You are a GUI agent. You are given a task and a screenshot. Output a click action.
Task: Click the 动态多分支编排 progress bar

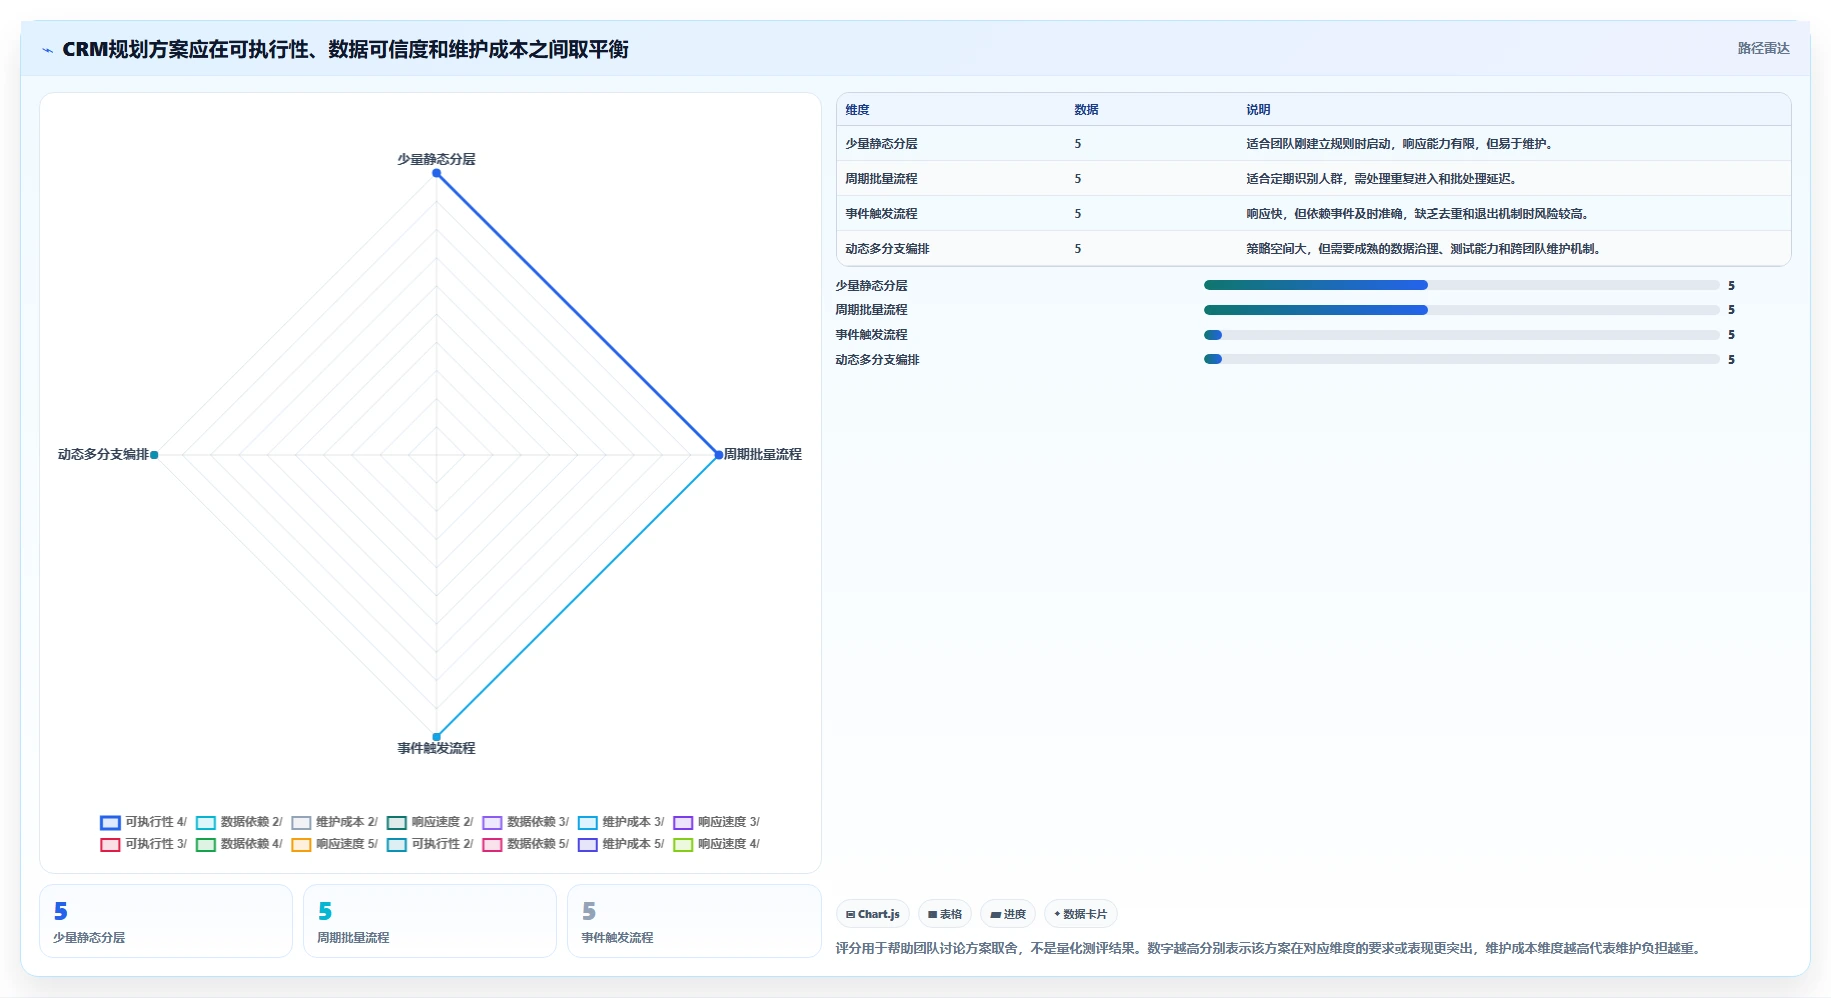pos(1461,359)
